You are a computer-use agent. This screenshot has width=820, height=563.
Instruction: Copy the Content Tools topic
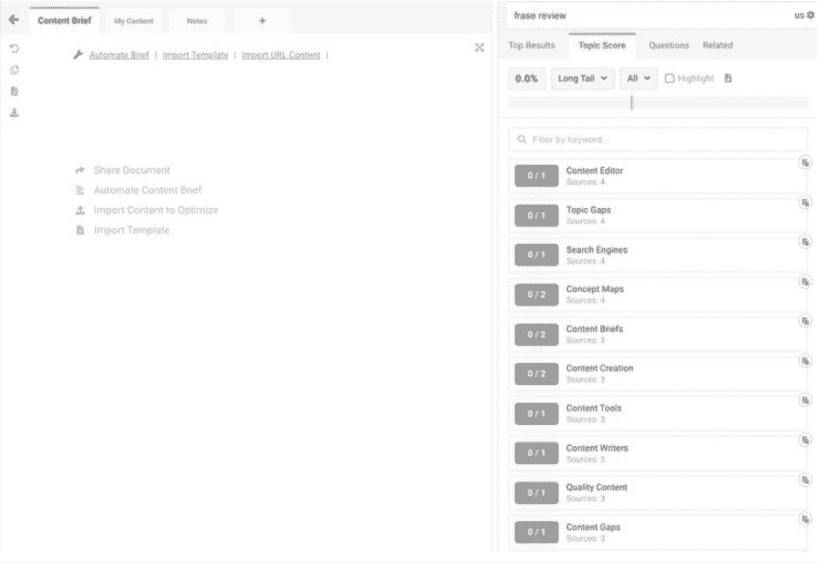805,400
